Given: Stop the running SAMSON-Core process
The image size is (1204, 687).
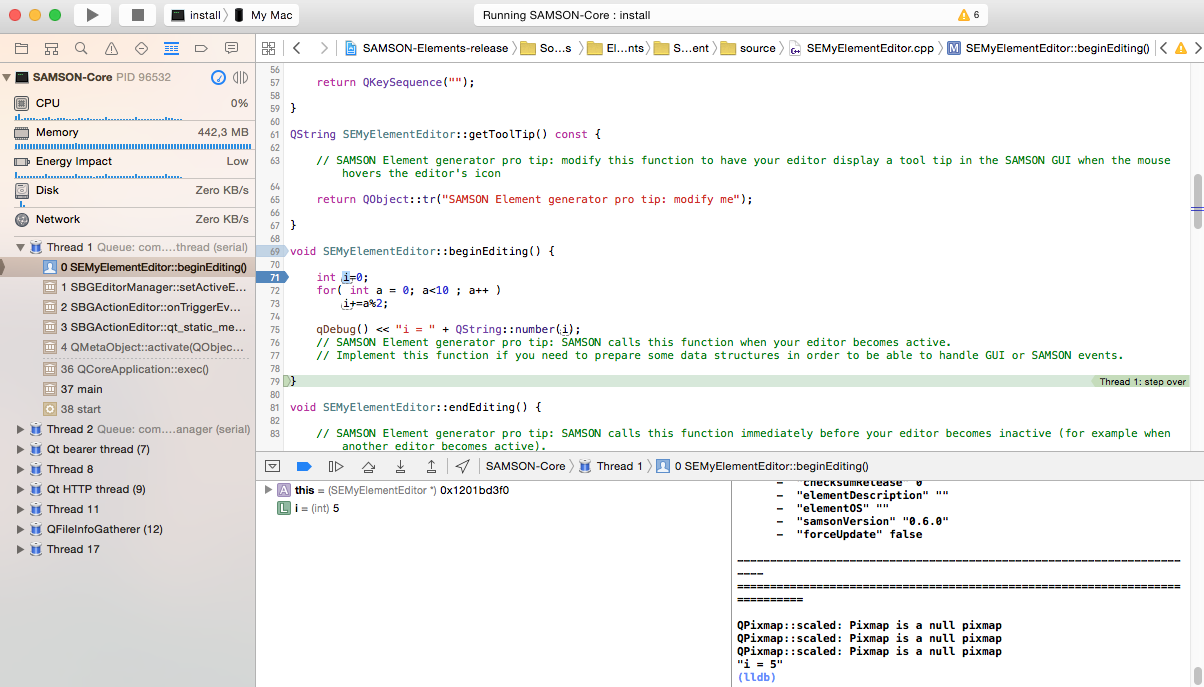Looking at the screenshot, I should click(140, 14).
